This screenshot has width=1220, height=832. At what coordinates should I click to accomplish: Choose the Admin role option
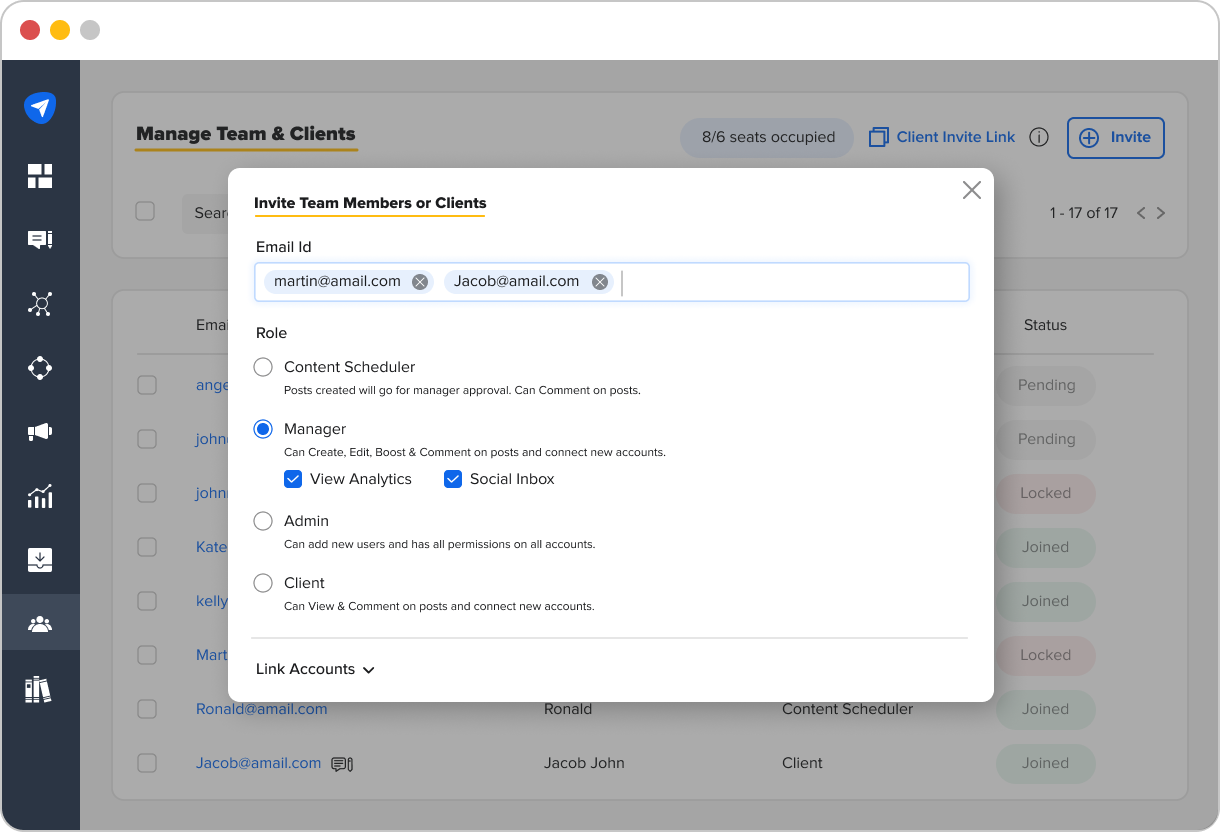pyautogui.click(x=262, y=520)
